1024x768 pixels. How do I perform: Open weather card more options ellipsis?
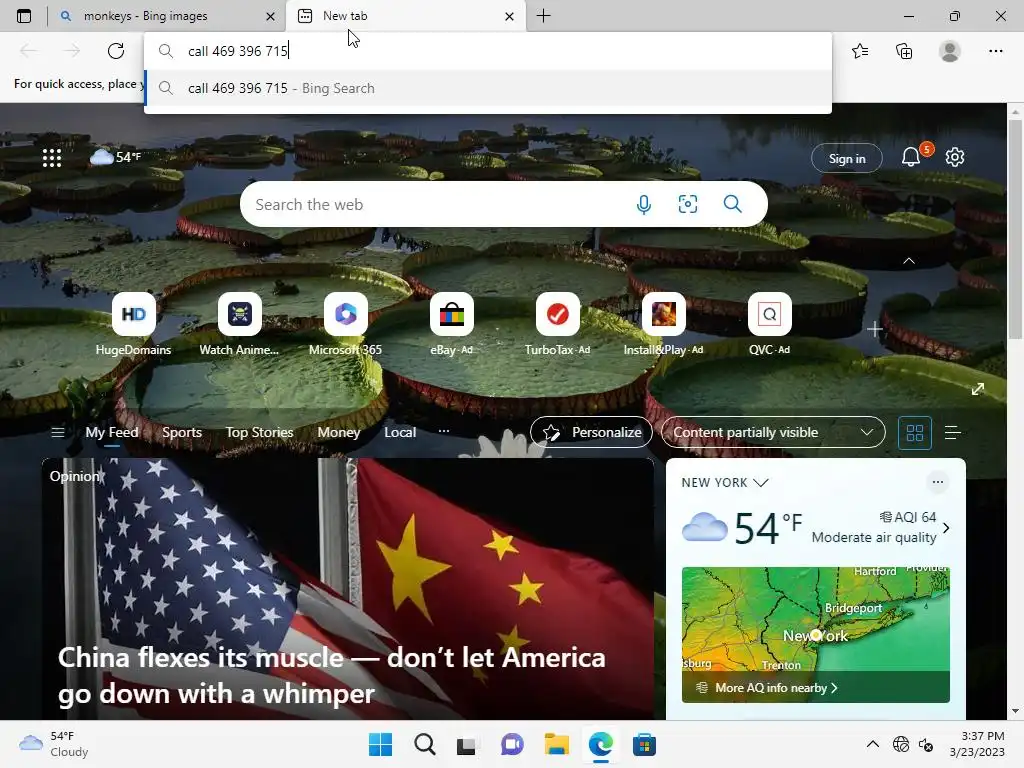pyautogui.click(x=938, y=482)
